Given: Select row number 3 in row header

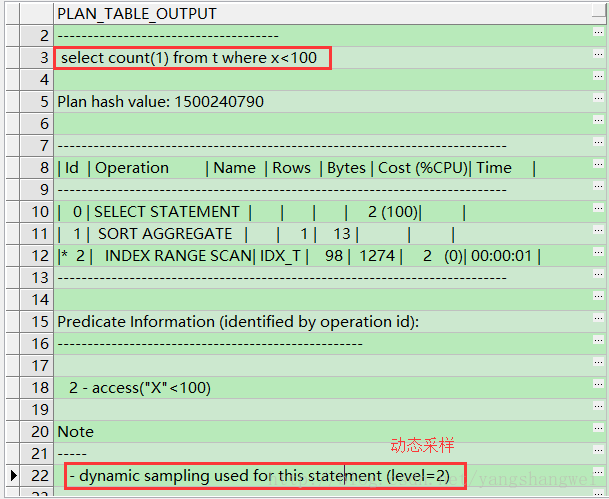Looking at the screenshot, I should click(x=38, y=58).
